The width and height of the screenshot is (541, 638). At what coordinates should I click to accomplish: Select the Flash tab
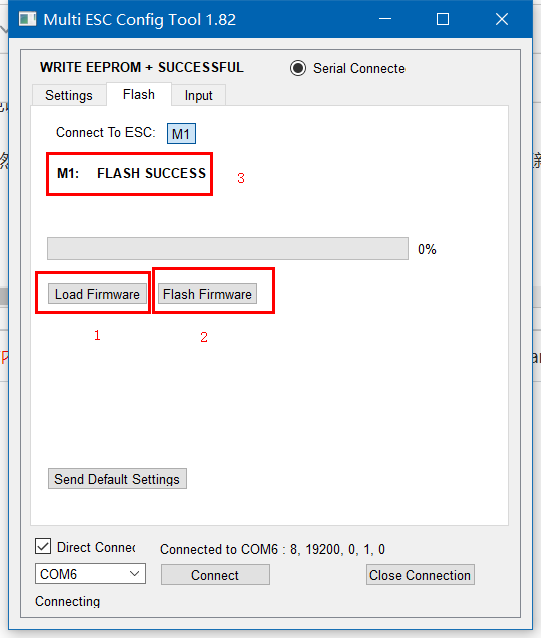point(139,94)
